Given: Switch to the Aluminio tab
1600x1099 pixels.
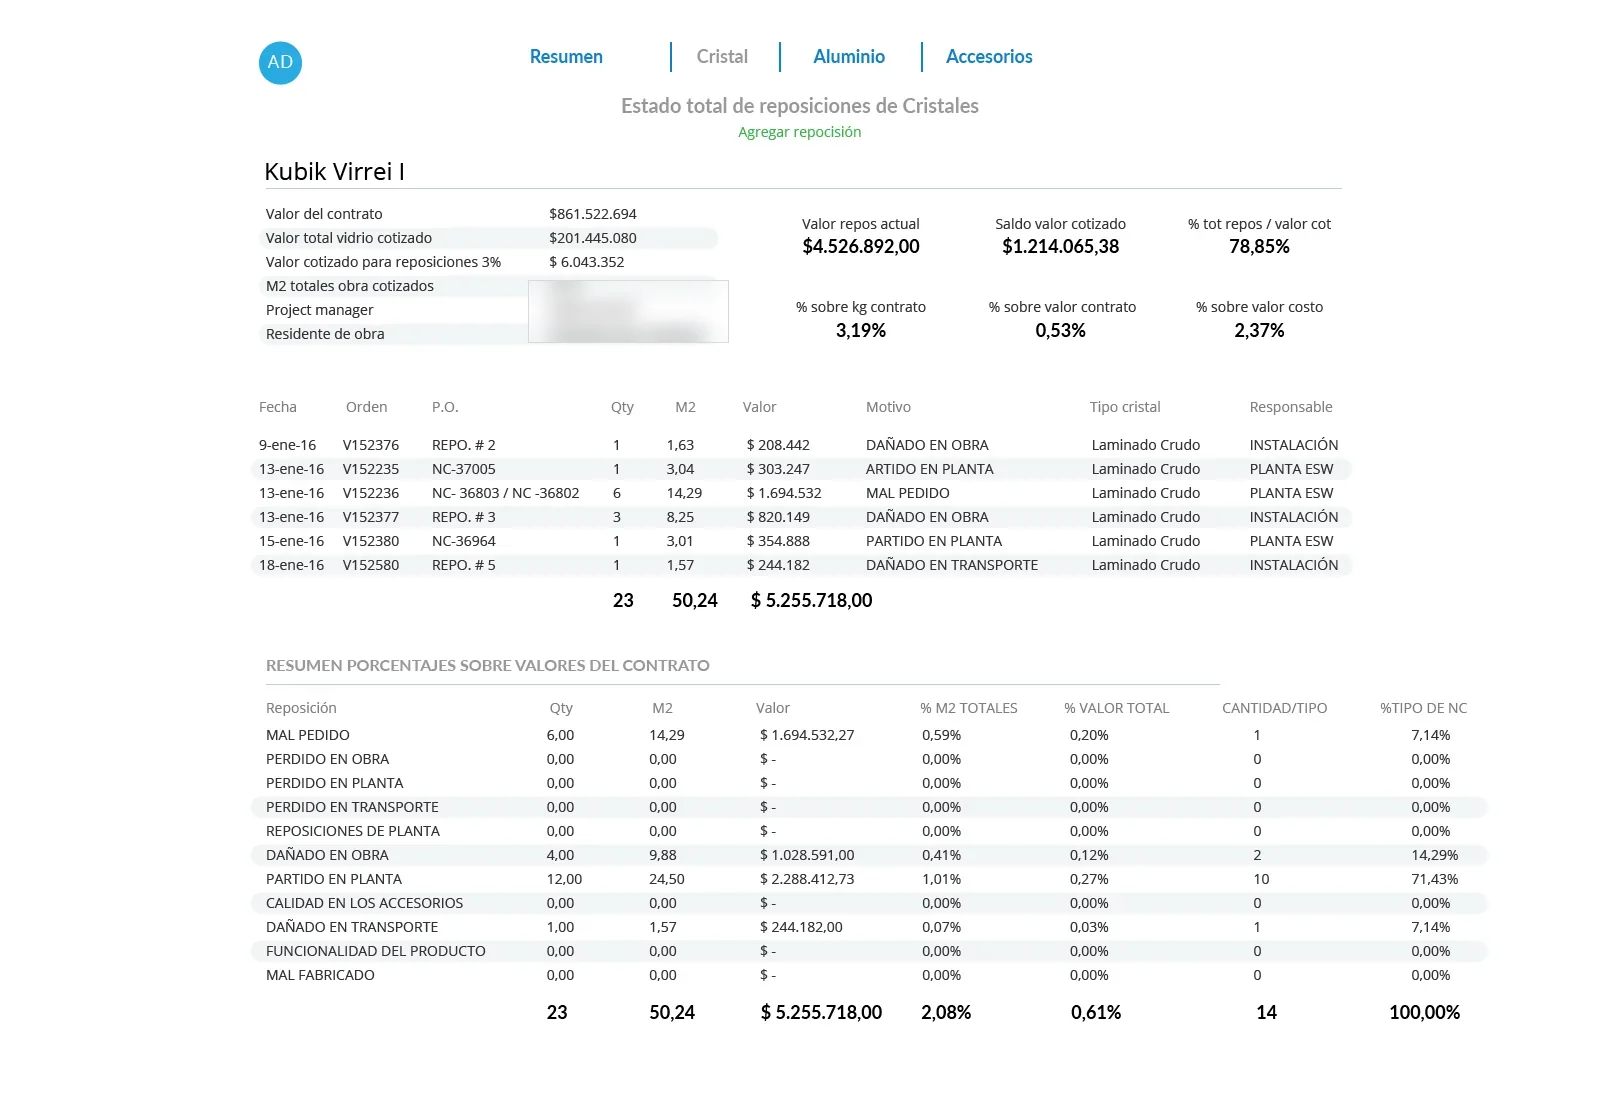Looking at the screenshot, I should (x=849, y=57).
